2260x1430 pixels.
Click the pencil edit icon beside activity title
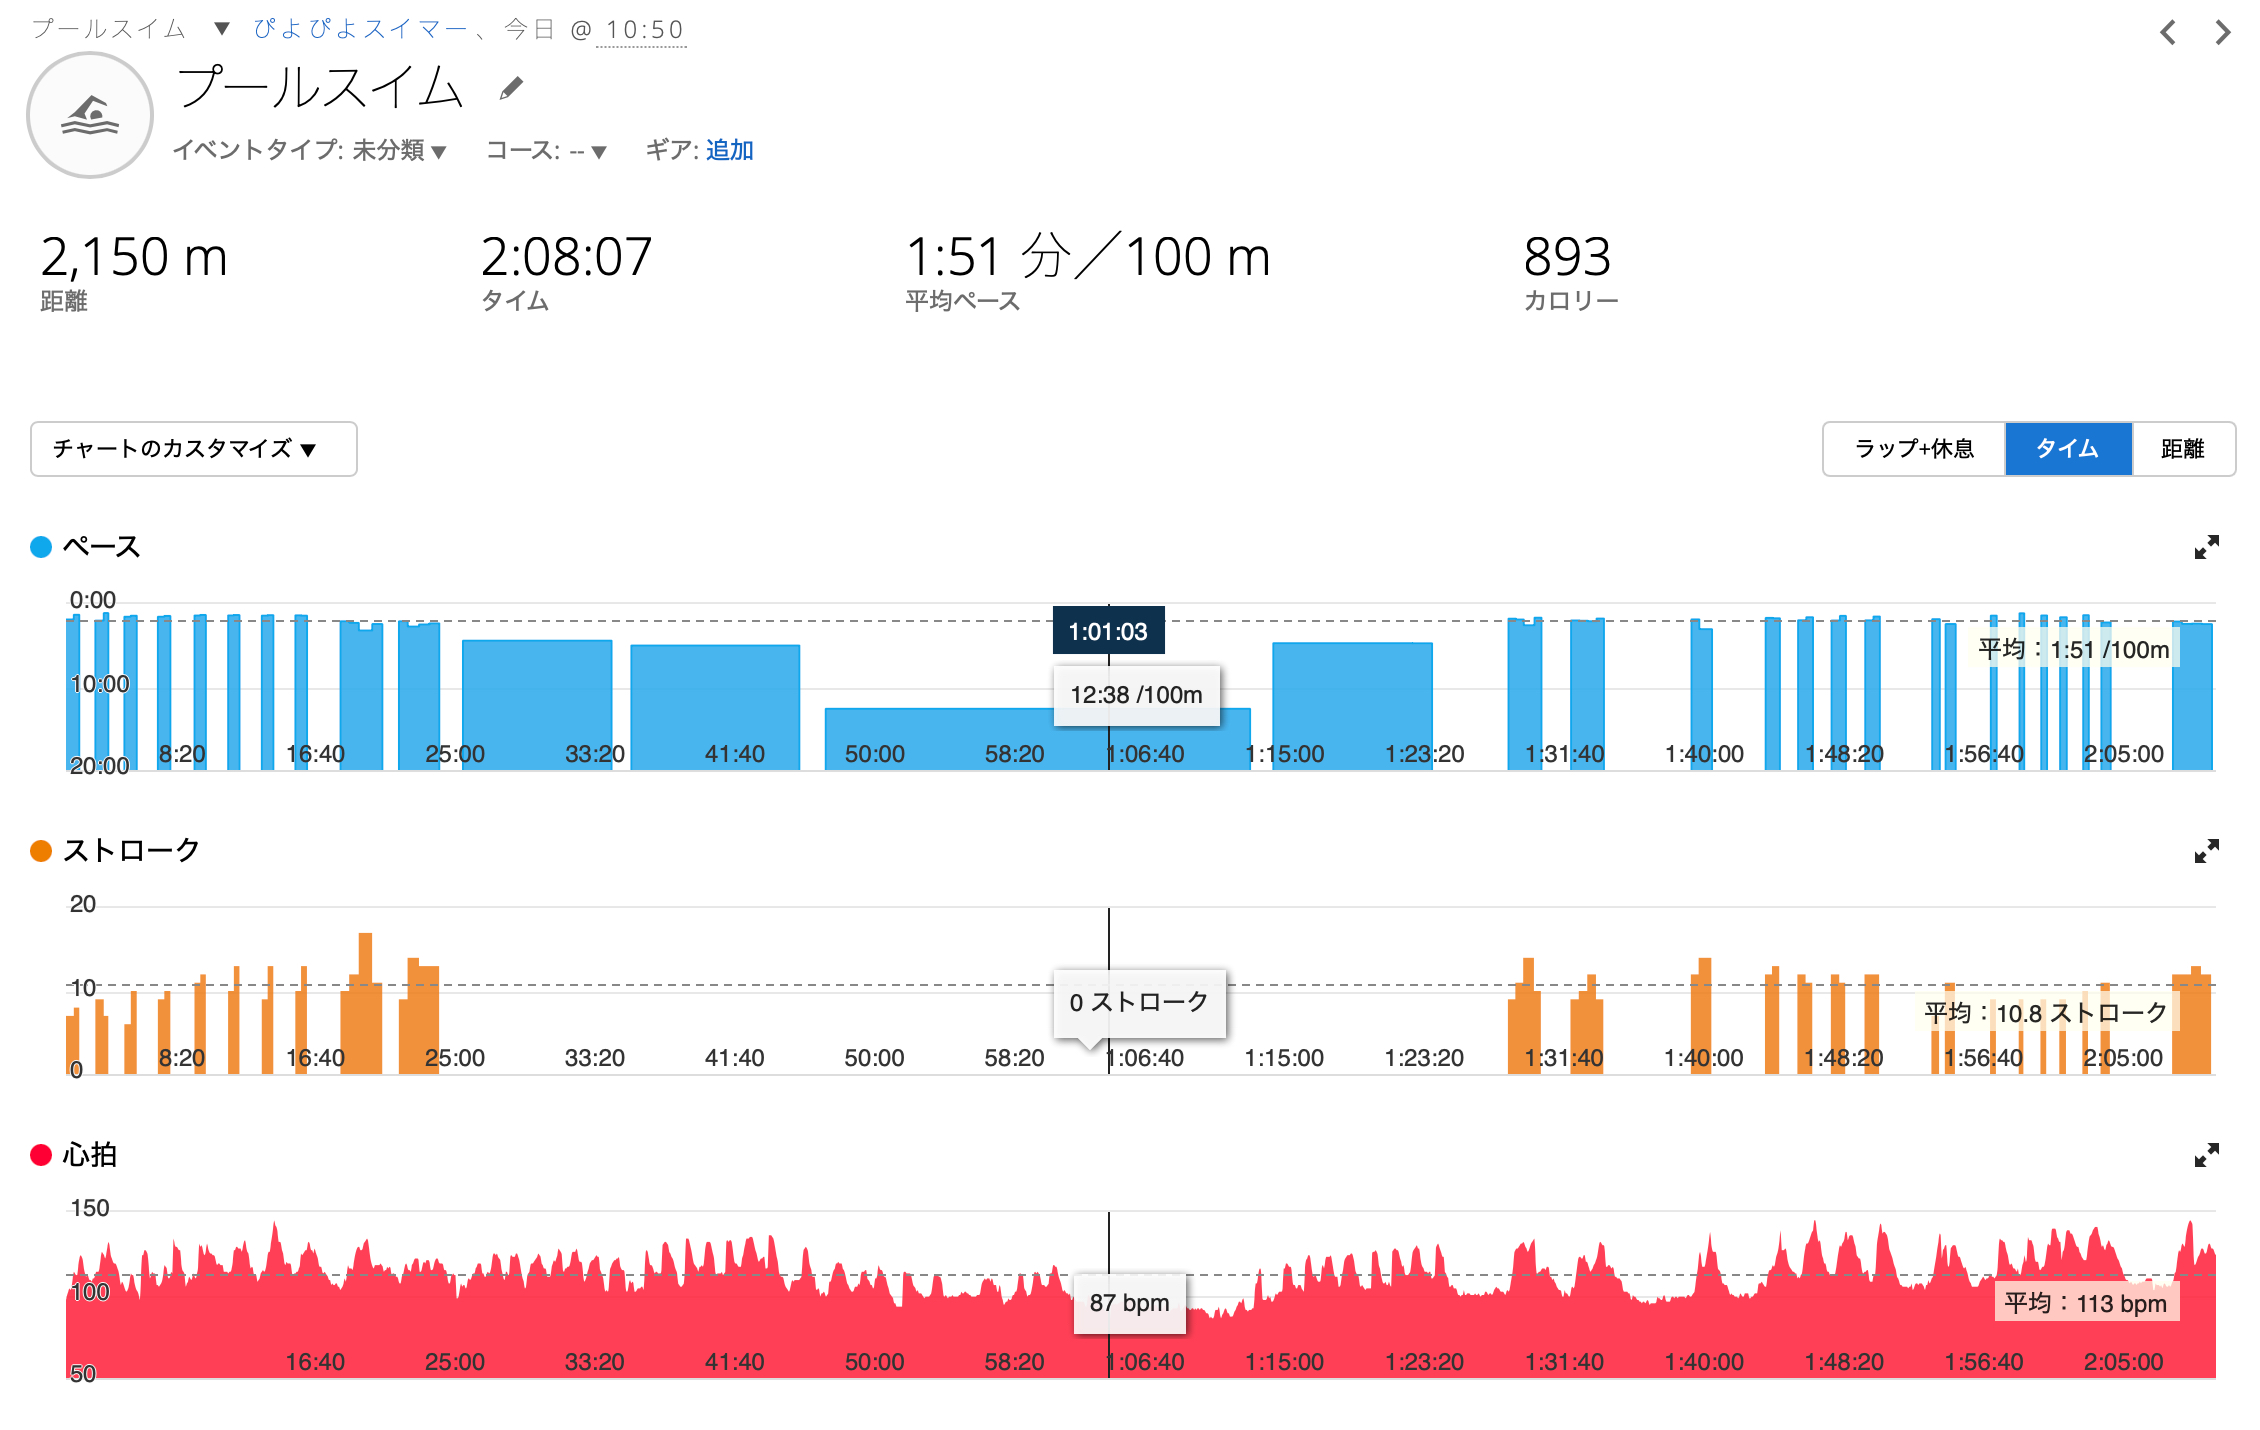tap(511, 89)
